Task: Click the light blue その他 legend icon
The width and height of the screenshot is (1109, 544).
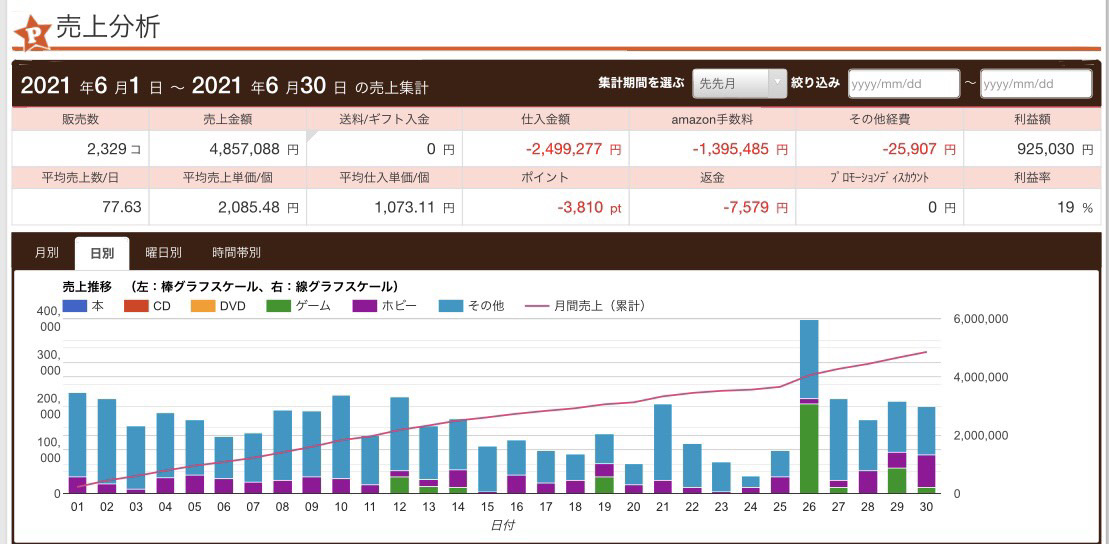Action: pos(451,306)
